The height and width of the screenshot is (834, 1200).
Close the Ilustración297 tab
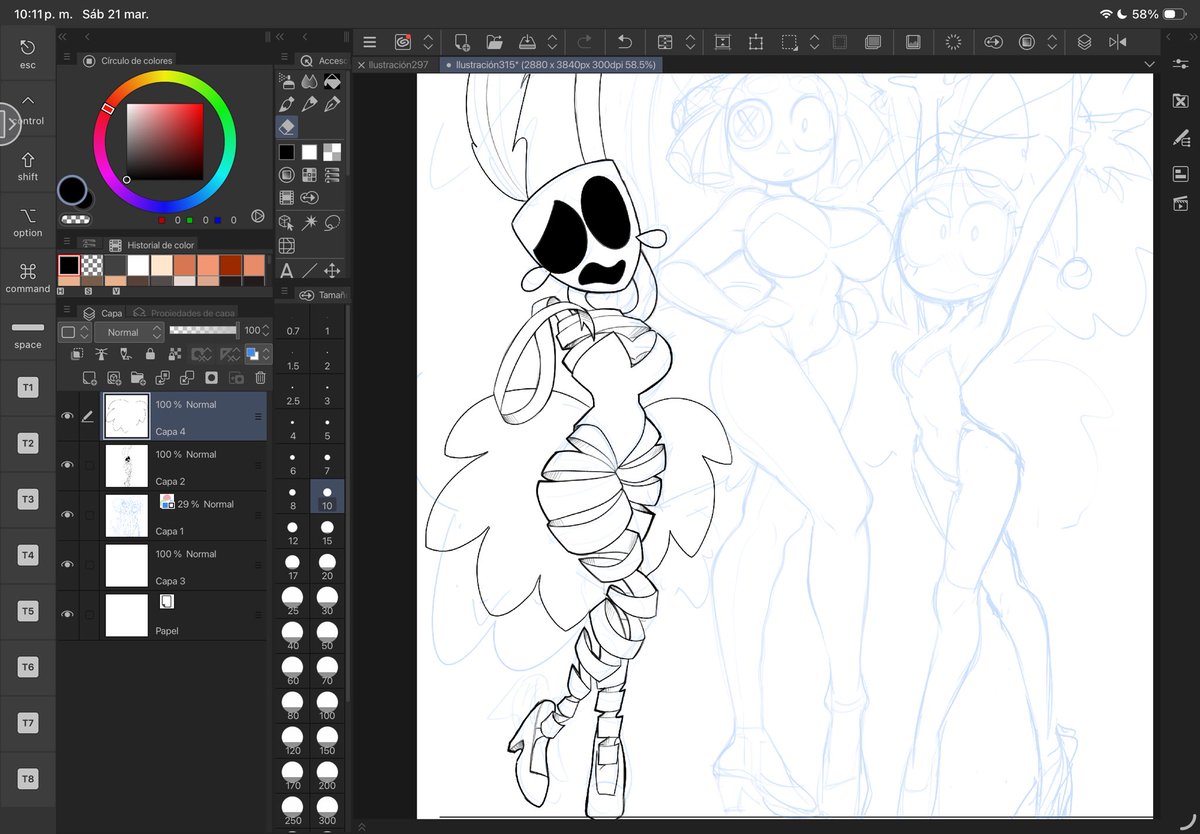(362, 64)
